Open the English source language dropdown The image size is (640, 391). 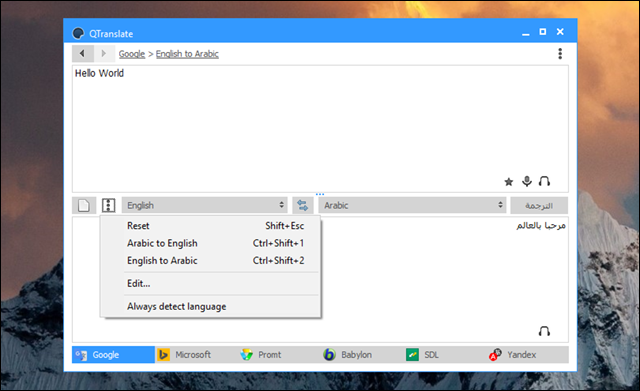click(204, 205)
